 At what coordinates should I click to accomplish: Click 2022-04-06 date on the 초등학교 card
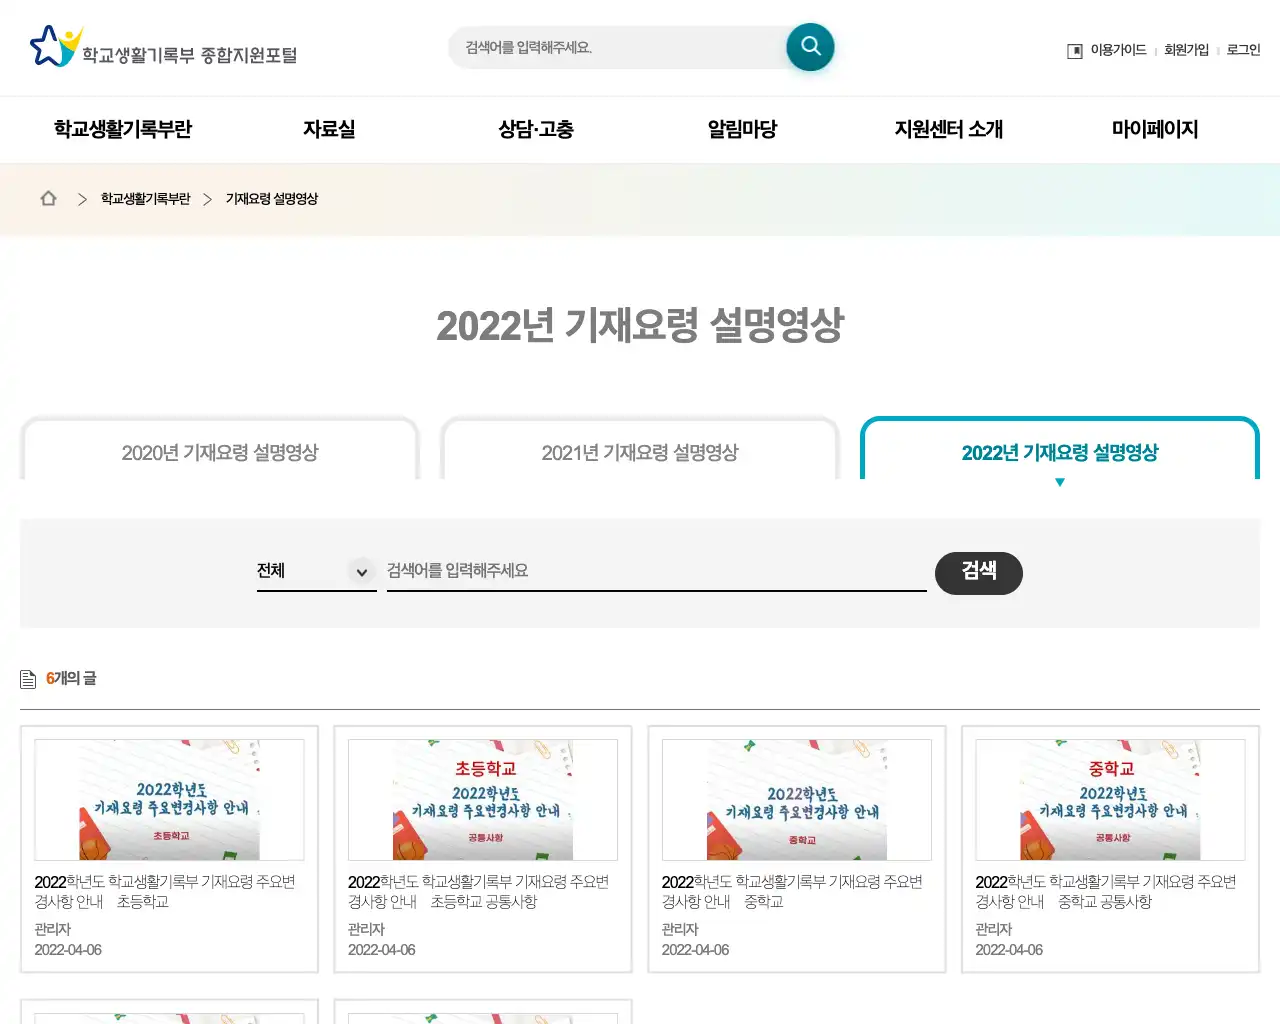68,950
